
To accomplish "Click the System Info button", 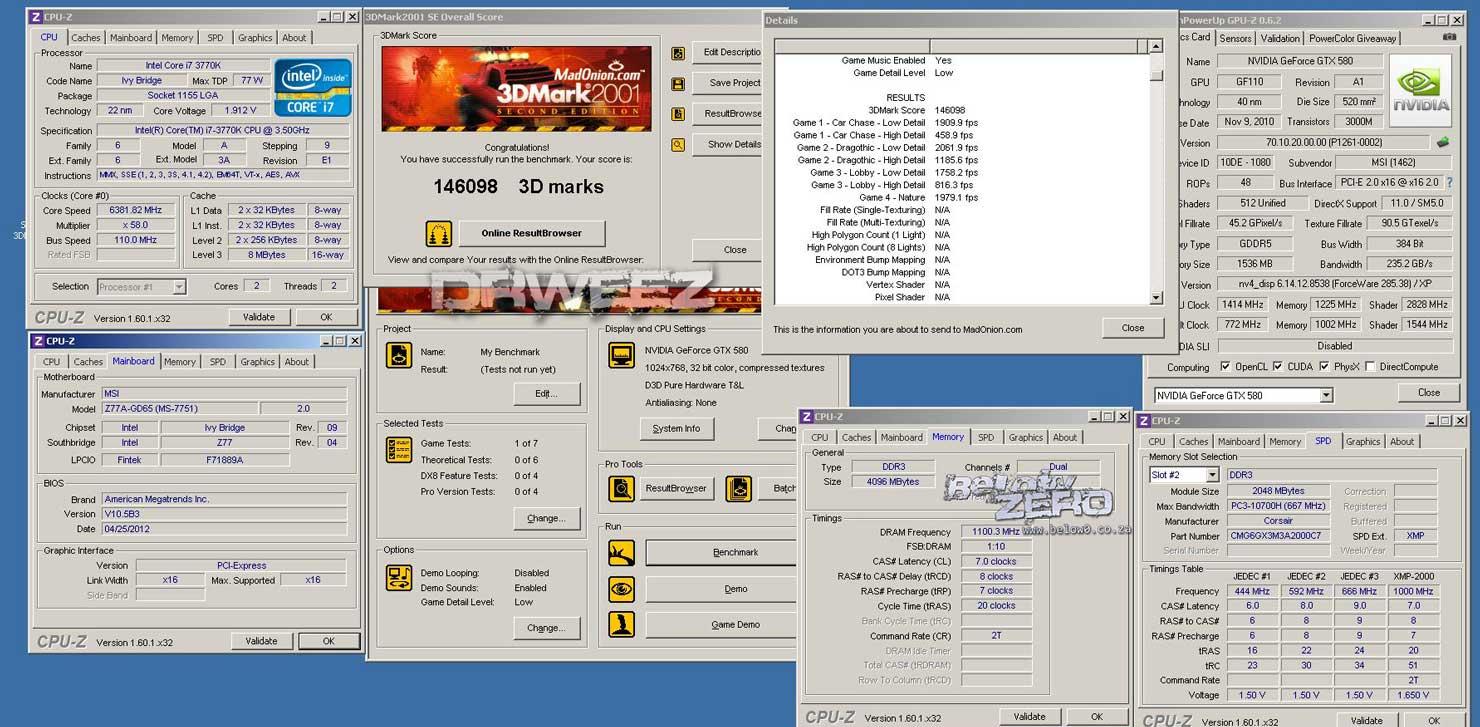I will point(676,428).
